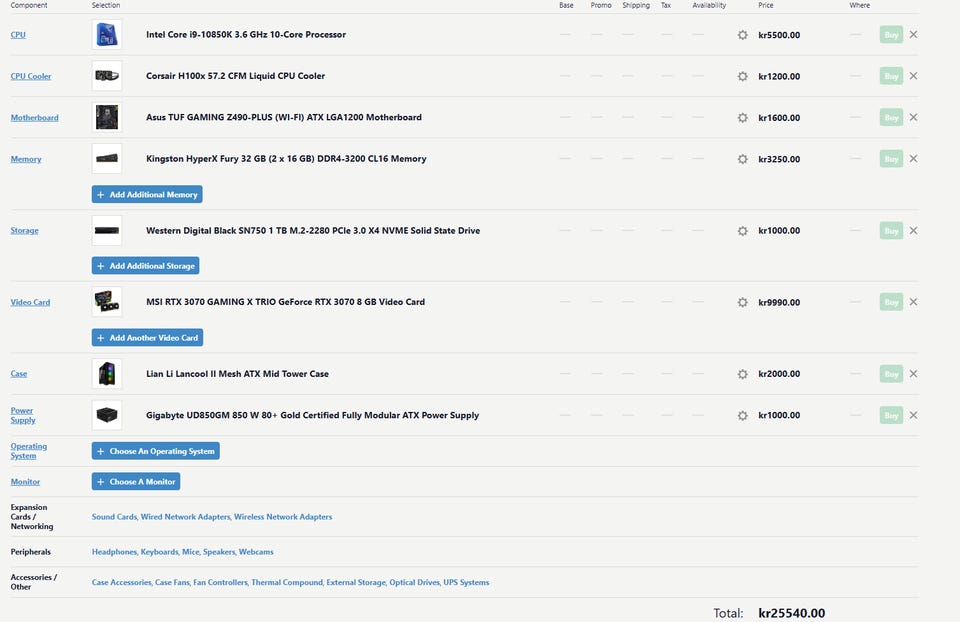The width and height of the screenshot is (960, 622).
Task: Click Add Another Video Card button
Action: (148, 337)
